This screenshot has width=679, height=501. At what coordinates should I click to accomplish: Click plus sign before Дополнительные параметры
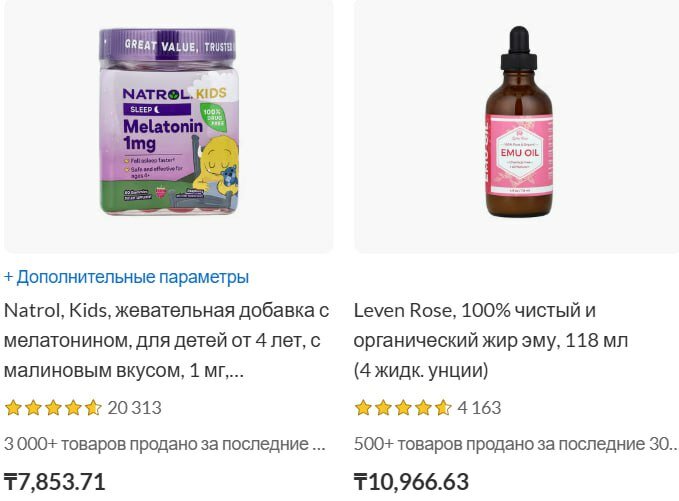(x=8, y=277)
